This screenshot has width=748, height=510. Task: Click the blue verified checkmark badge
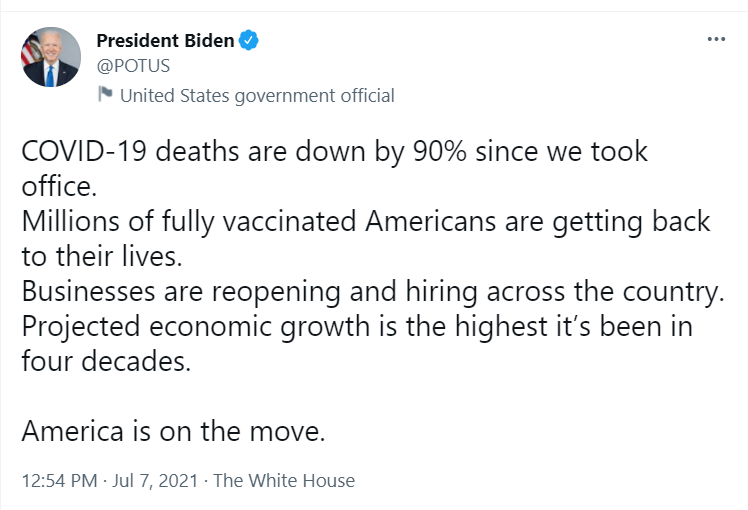(x=249, y=40)
